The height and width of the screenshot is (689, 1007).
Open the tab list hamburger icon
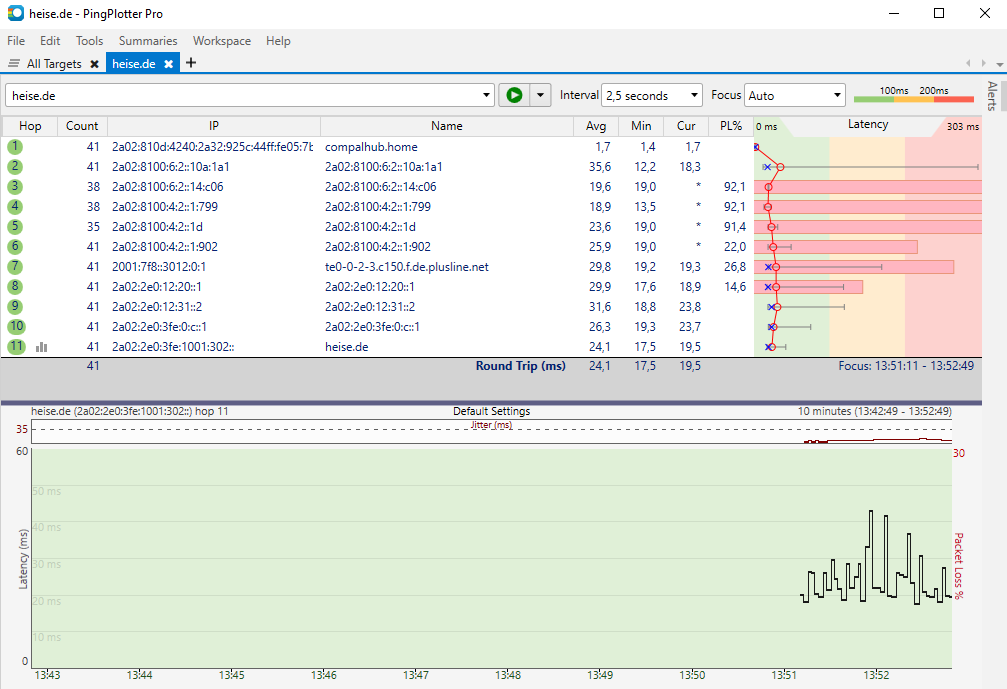pos(13,62)
